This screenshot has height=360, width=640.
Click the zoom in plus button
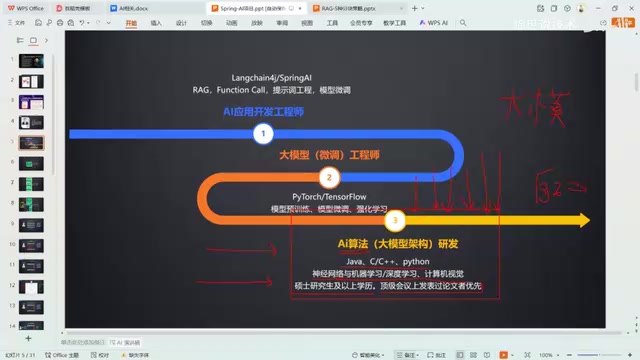pos(630,355)
